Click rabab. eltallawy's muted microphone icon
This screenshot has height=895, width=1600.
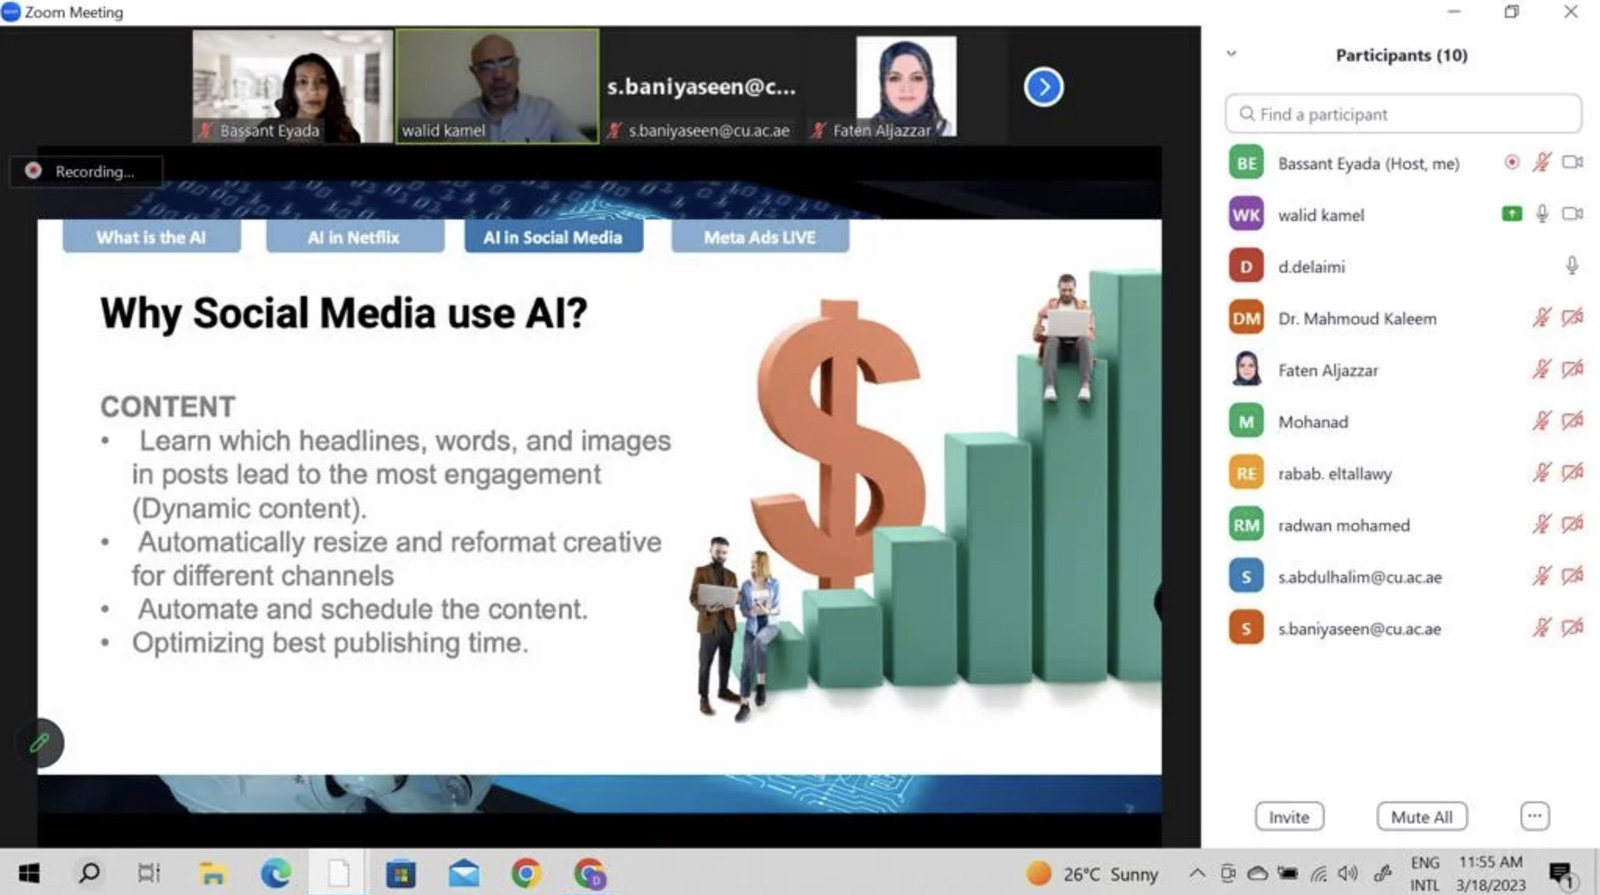click(x=1542, y=472)
